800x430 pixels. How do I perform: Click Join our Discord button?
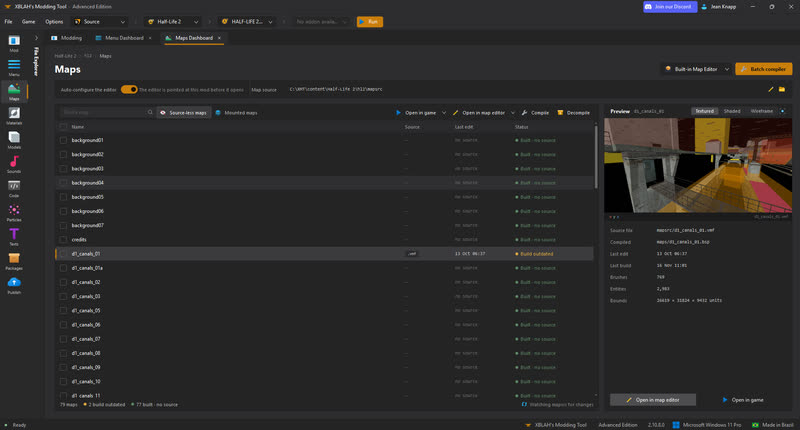click(x=670, y=7)
